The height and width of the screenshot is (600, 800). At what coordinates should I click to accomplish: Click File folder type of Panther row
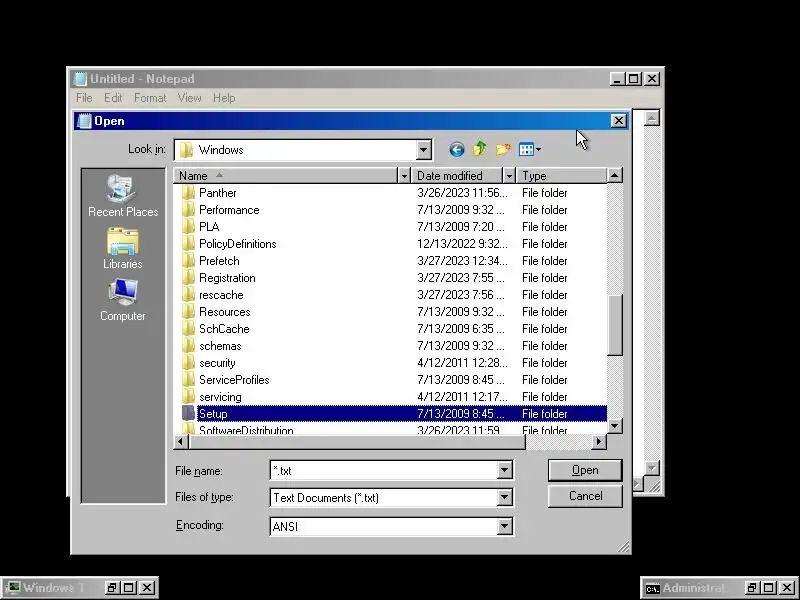pos(544,193)
